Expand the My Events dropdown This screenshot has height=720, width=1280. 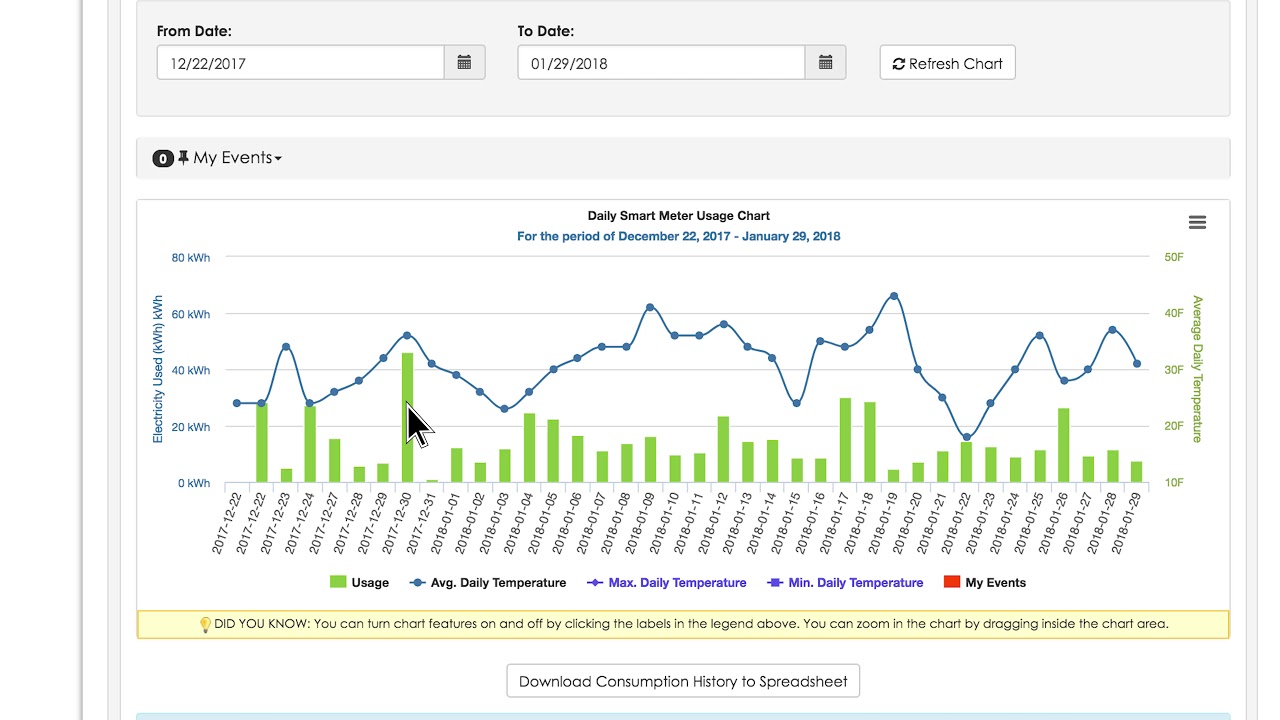point(237,158)
